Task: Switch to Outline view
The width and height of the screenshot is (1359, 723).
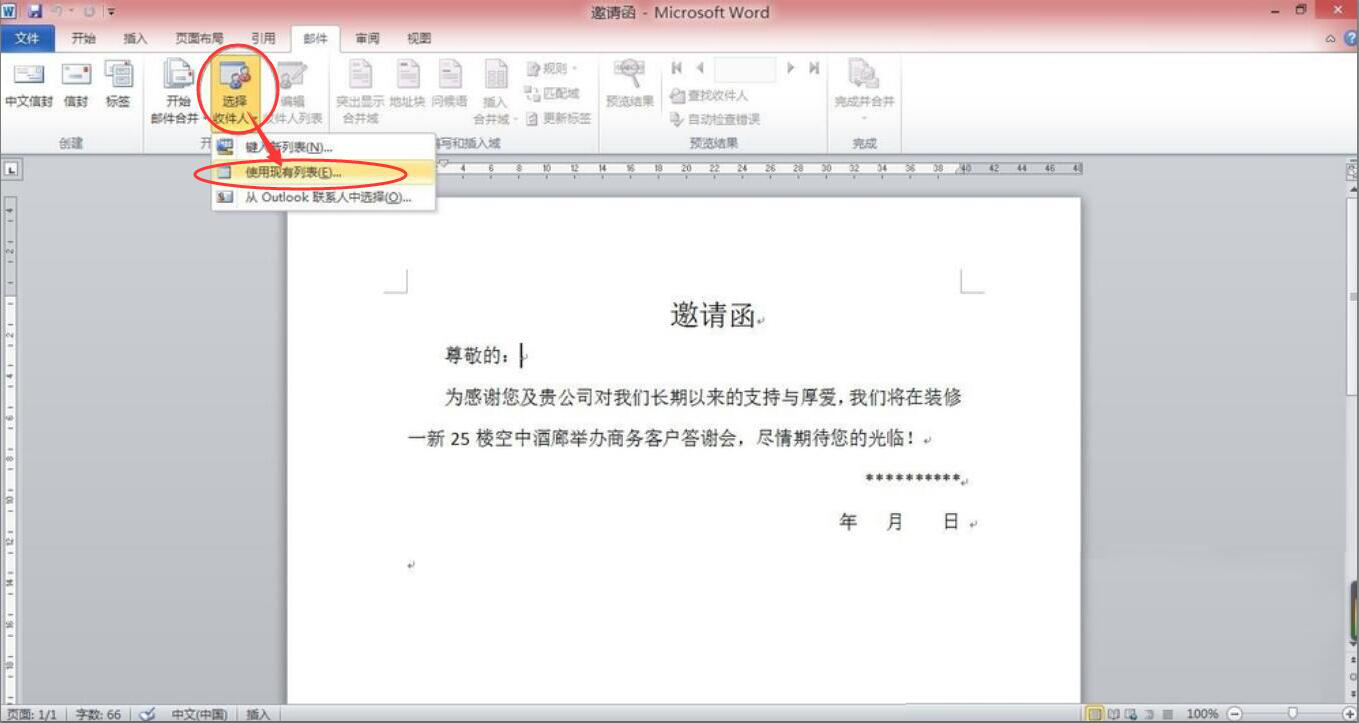Action: point(1149,714)
